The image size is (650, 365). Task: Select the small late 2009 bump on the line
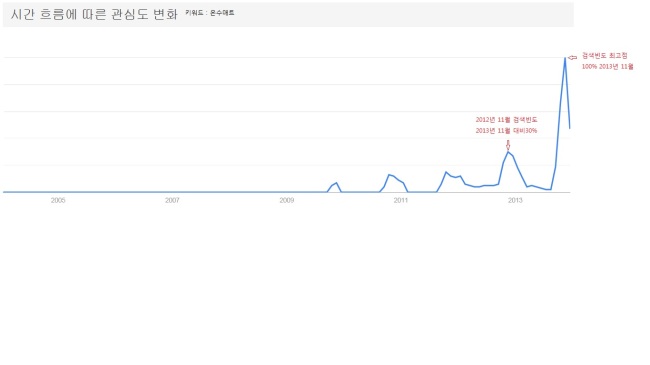tap(336, 182)
